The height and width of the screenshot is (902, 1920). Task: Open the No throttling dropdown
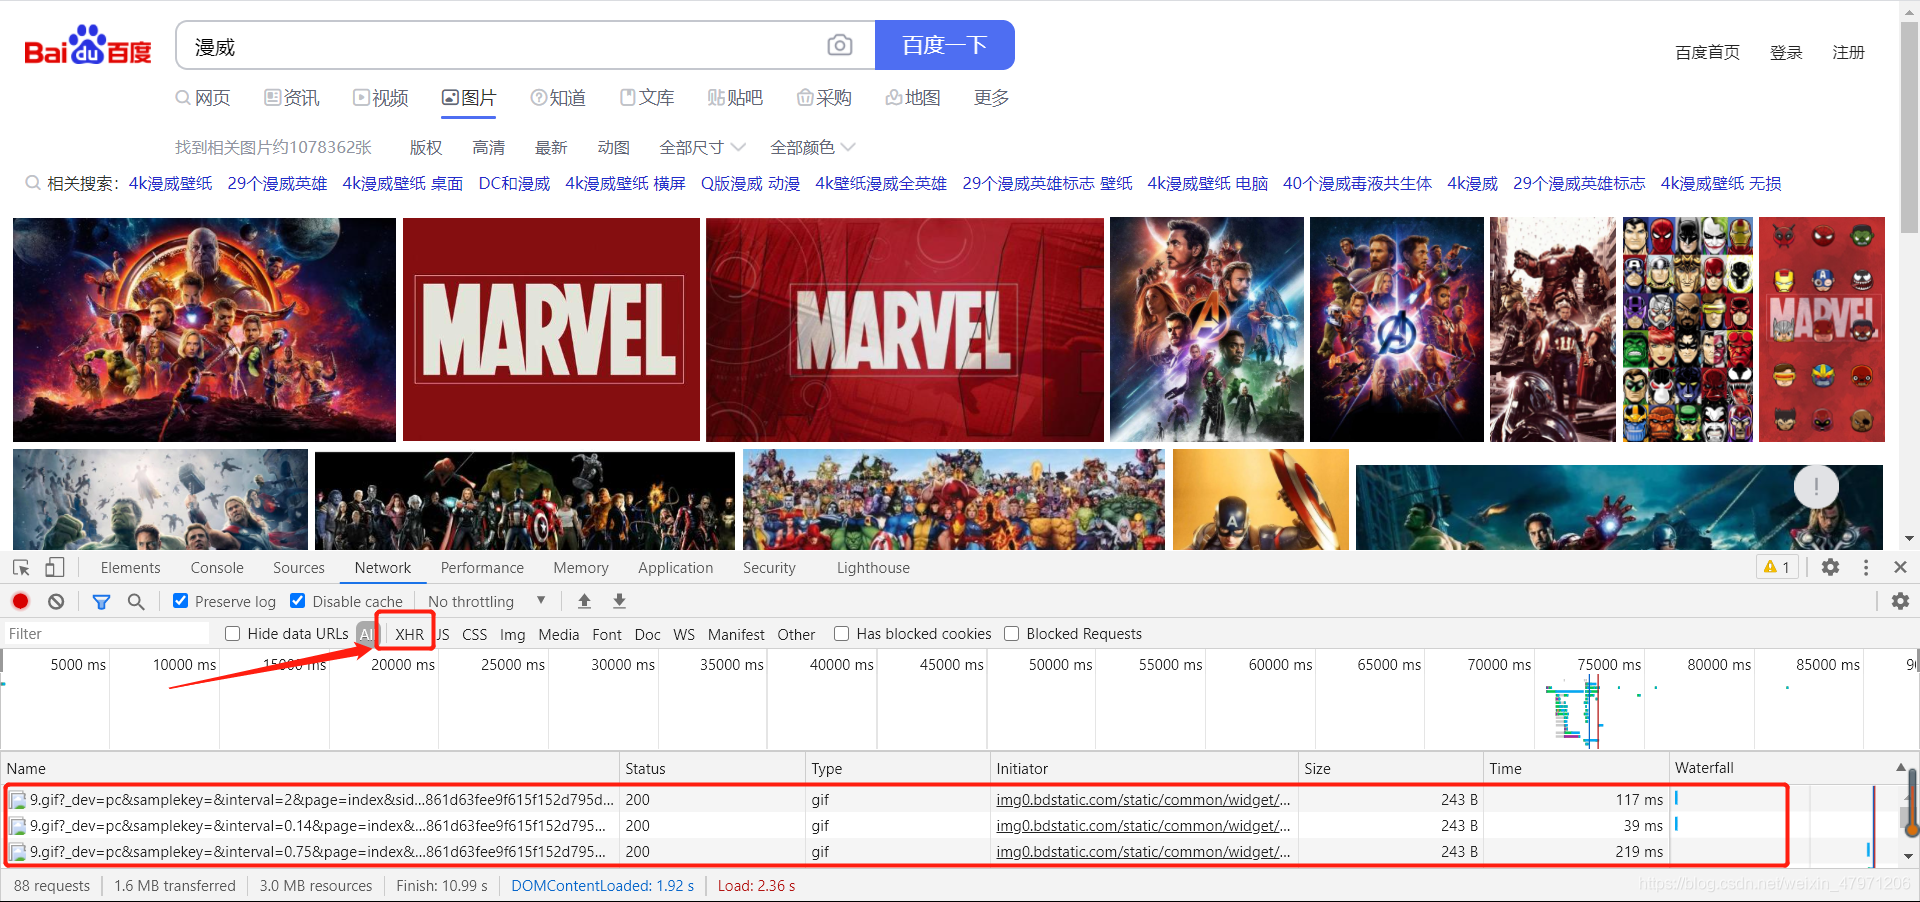tap(487, 601)
